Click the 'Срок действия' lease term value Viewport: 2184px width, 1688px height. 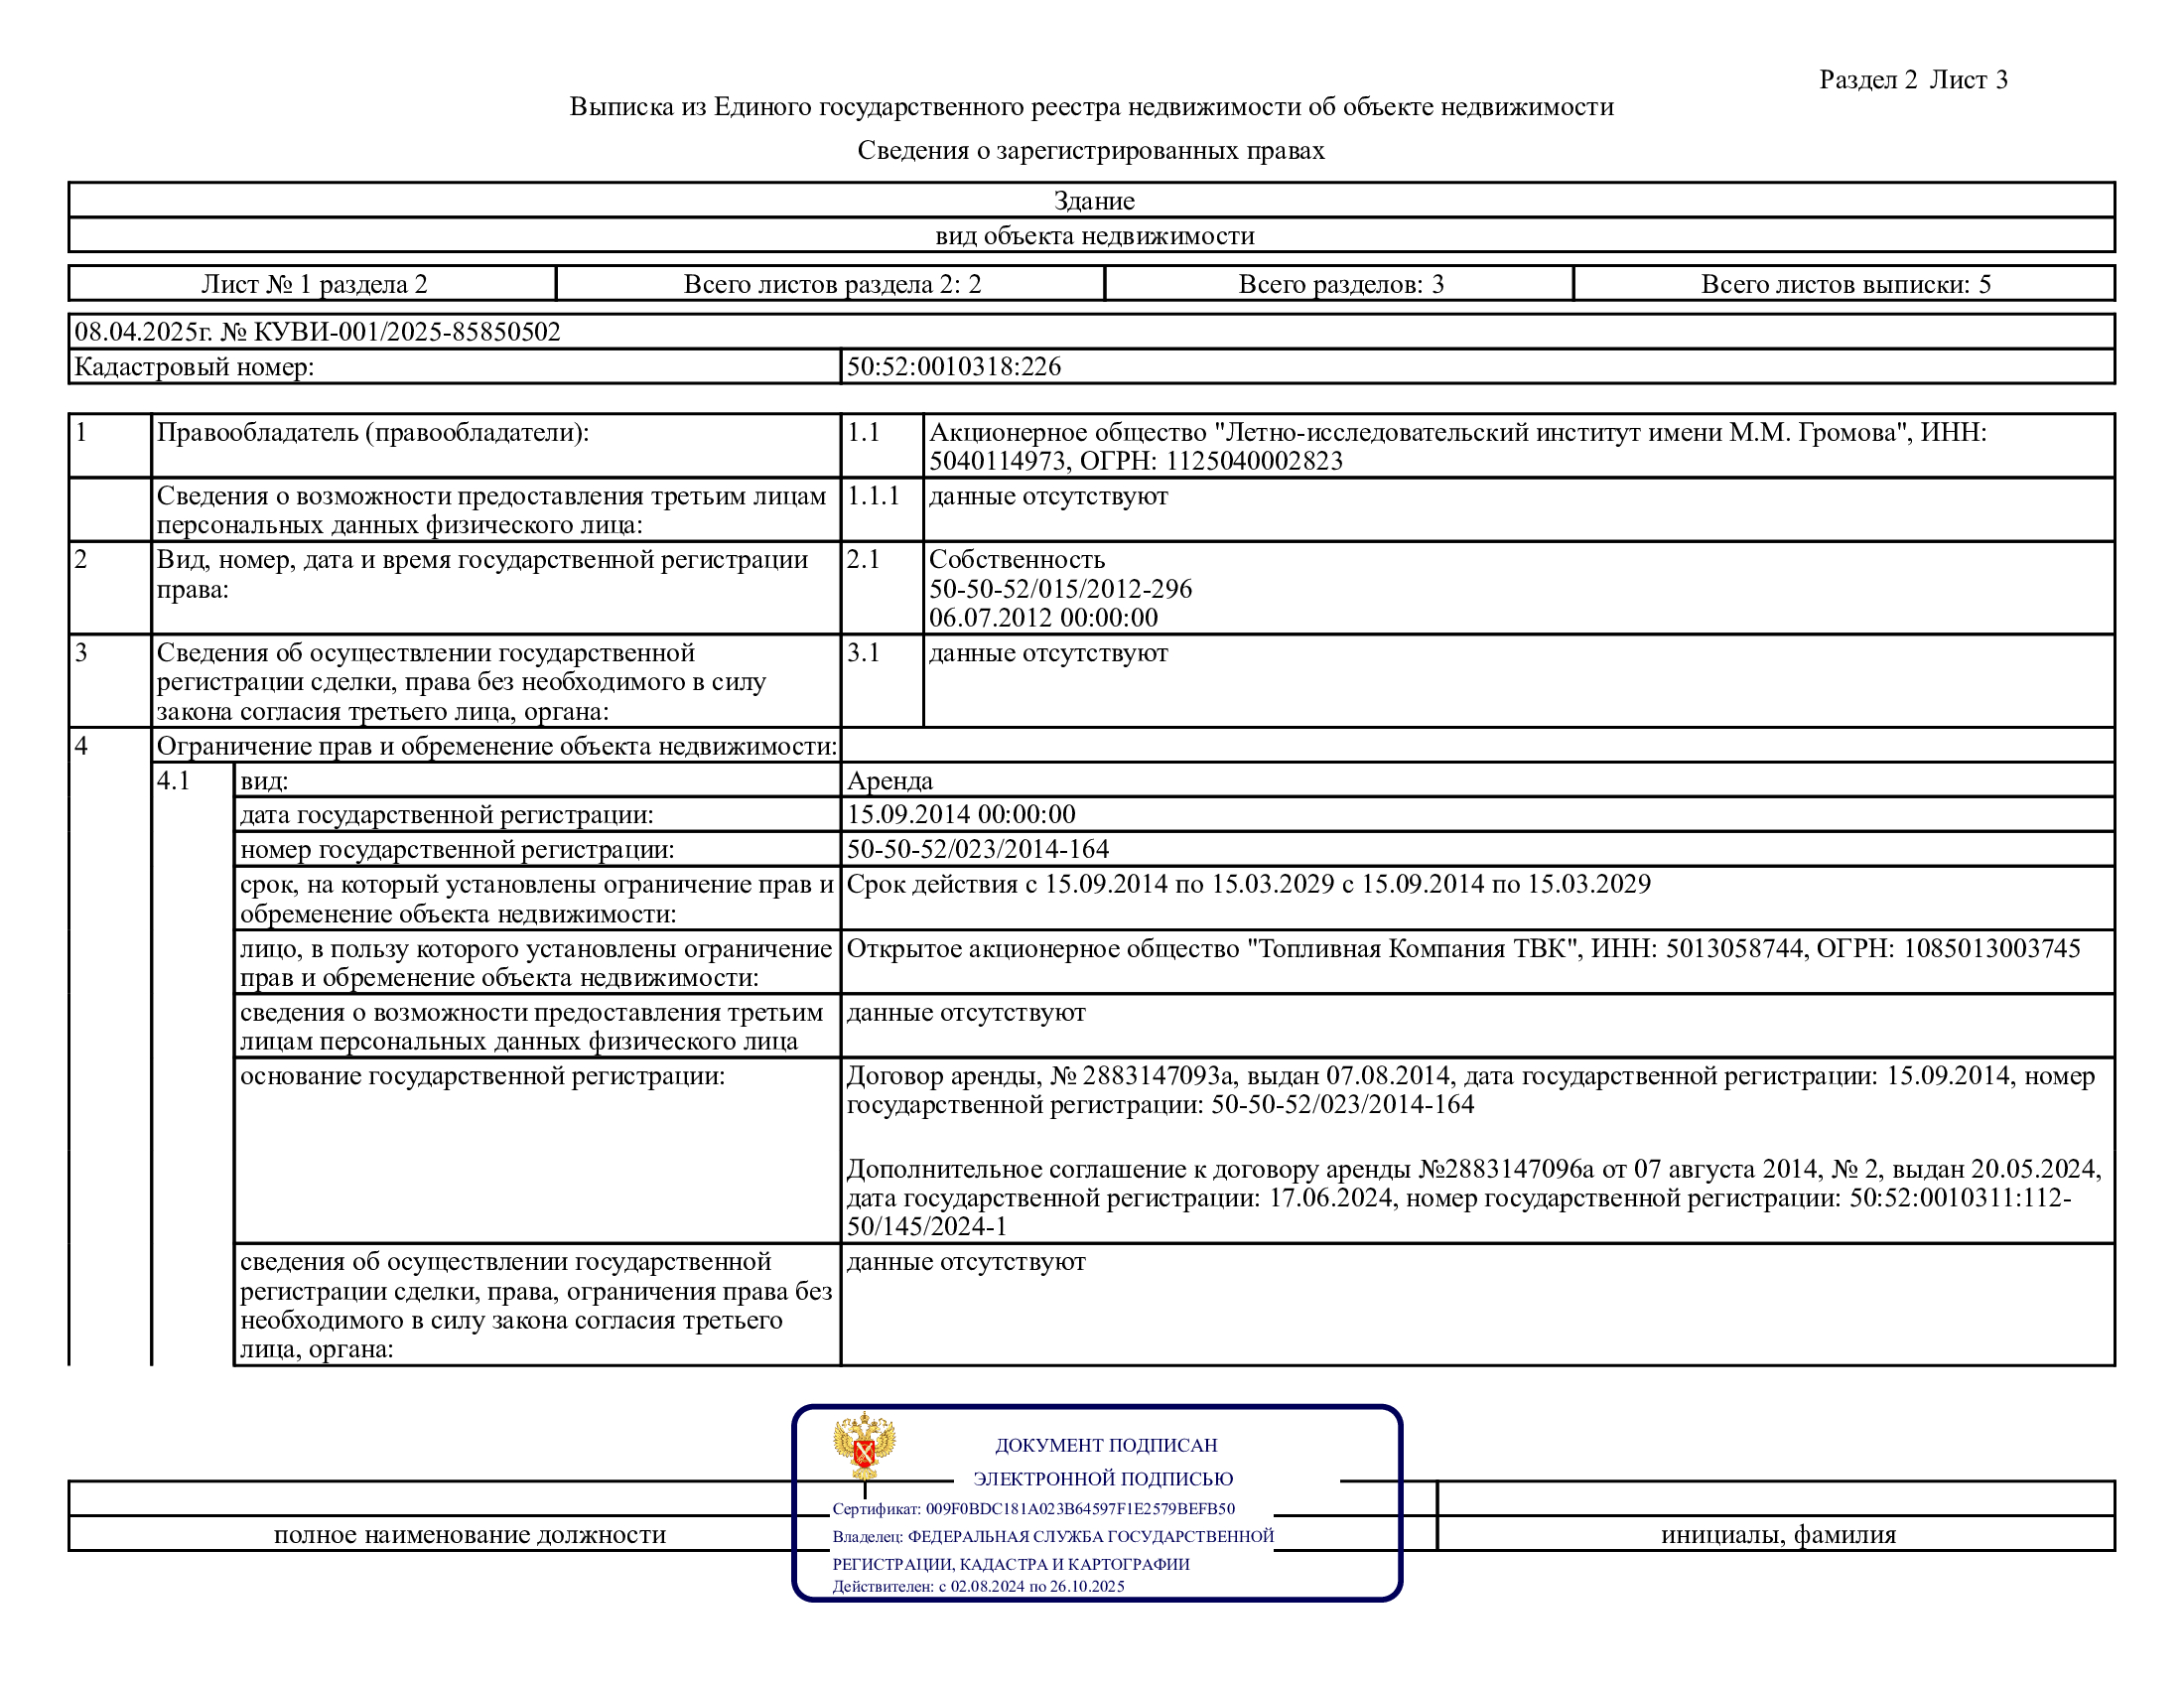pyautogui.click(x=1248, y=884)
